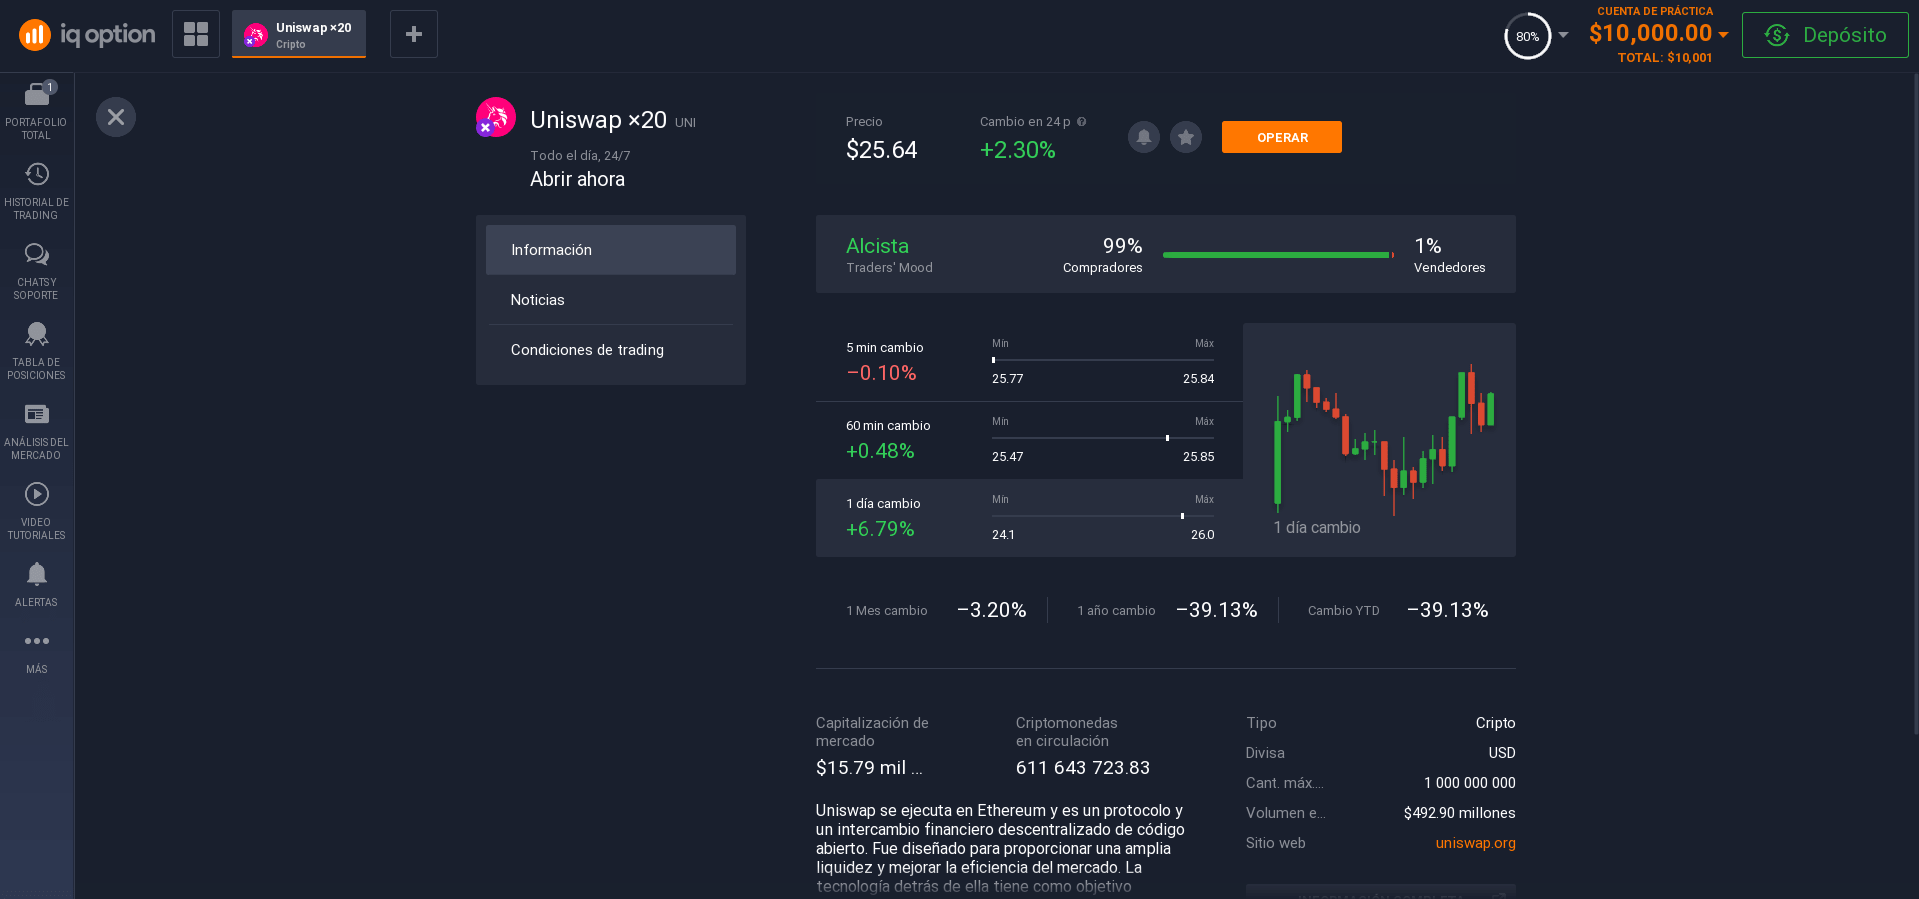The width and height of the screenshot is (1919, 899).
Task: Toggle price alert bell for Uniswap
Action: 1144,137
